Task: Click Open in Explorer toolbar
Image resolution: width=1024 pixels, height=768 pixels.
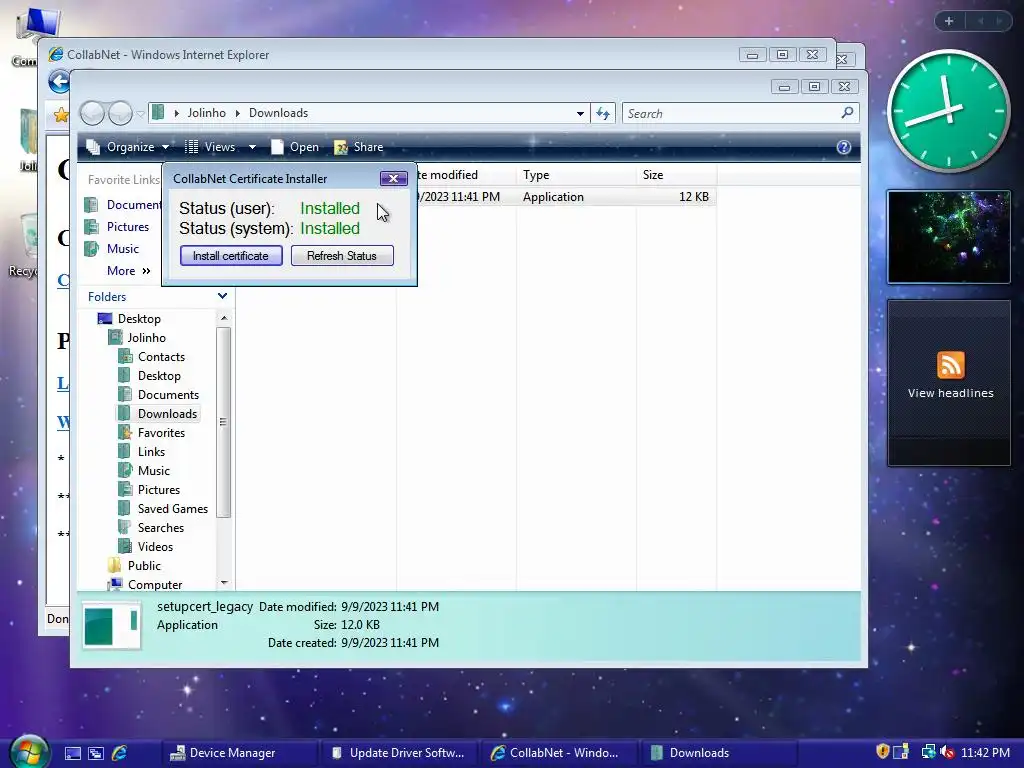Action: click(x=296, y=147)
